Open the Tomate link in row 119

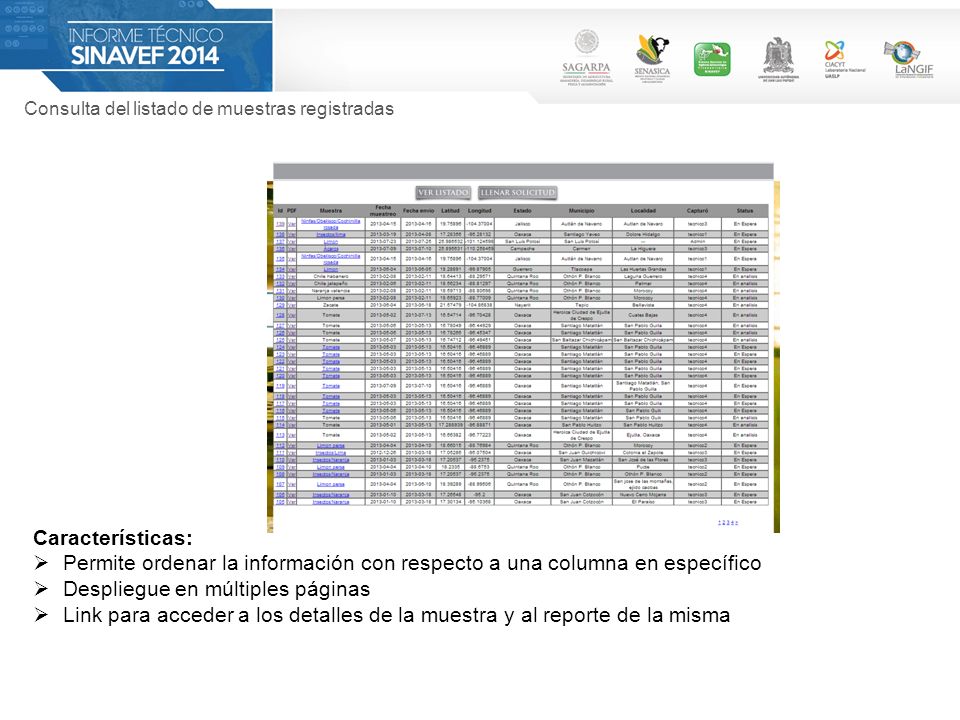(x=331, y=386)
